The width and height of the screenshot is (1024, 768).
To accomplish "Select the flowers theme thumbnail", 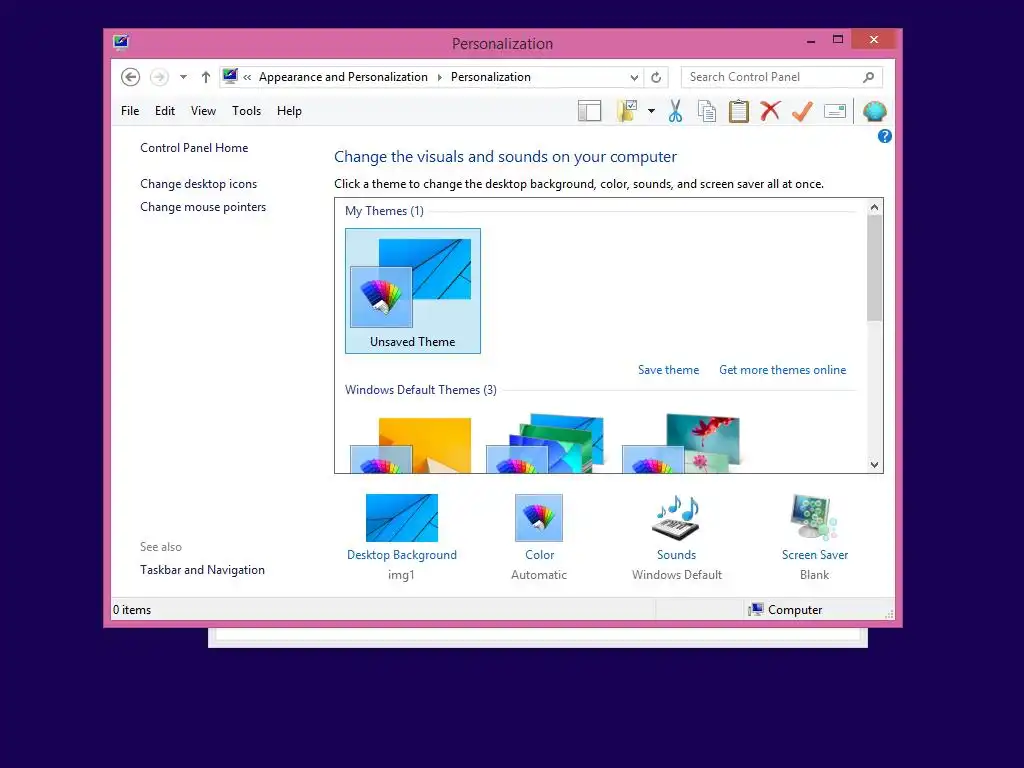I will click(681, 443).
